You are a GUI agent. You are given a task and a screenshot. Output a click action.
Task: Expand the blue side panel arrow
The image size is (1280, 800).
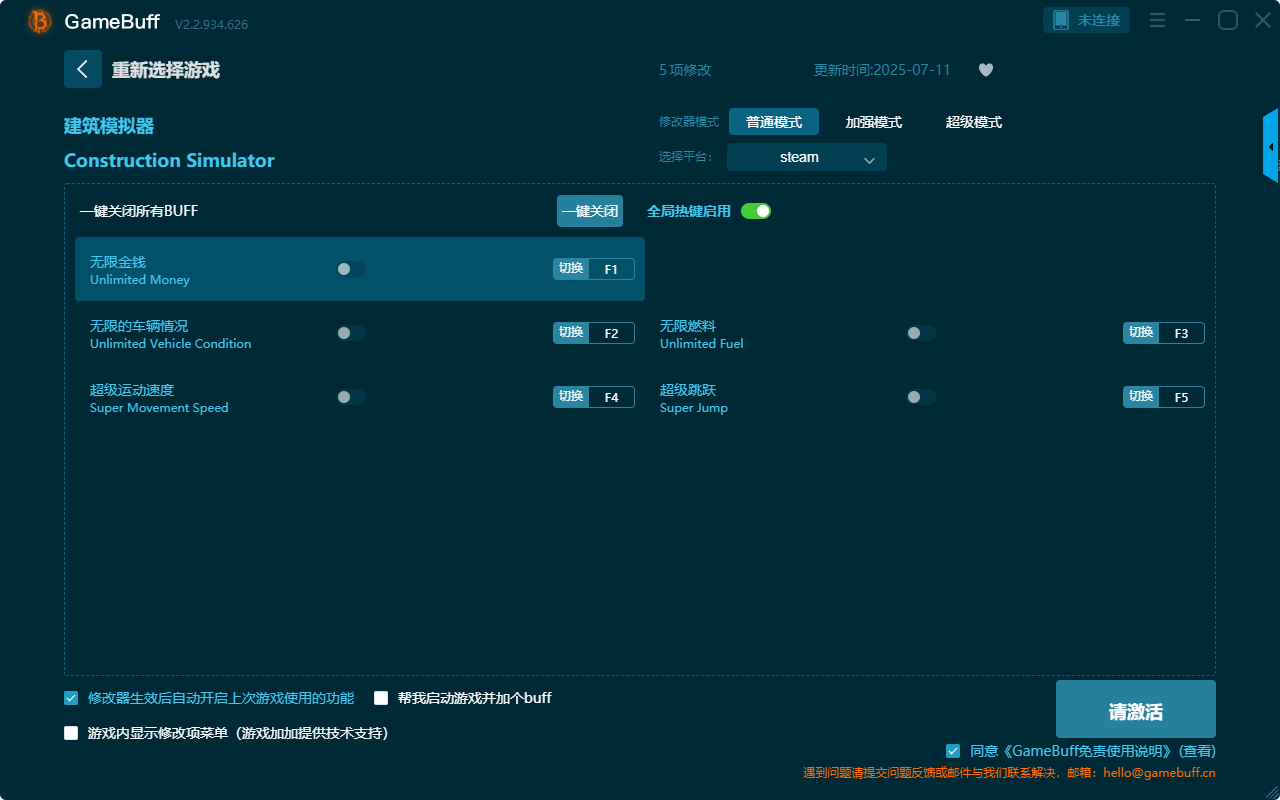pos(1271,146)
